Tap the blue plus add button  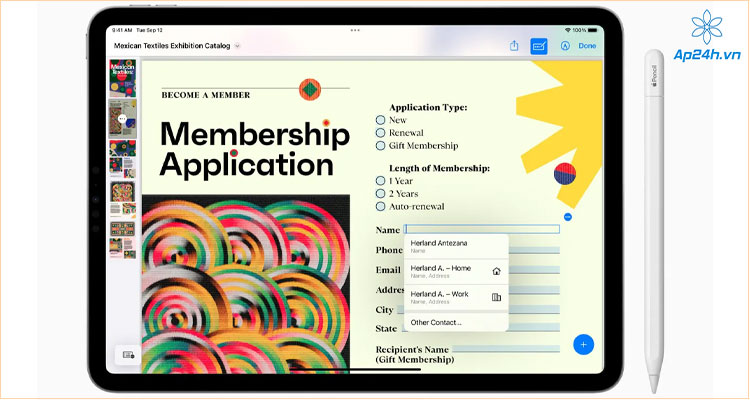(x=583, y=344)
